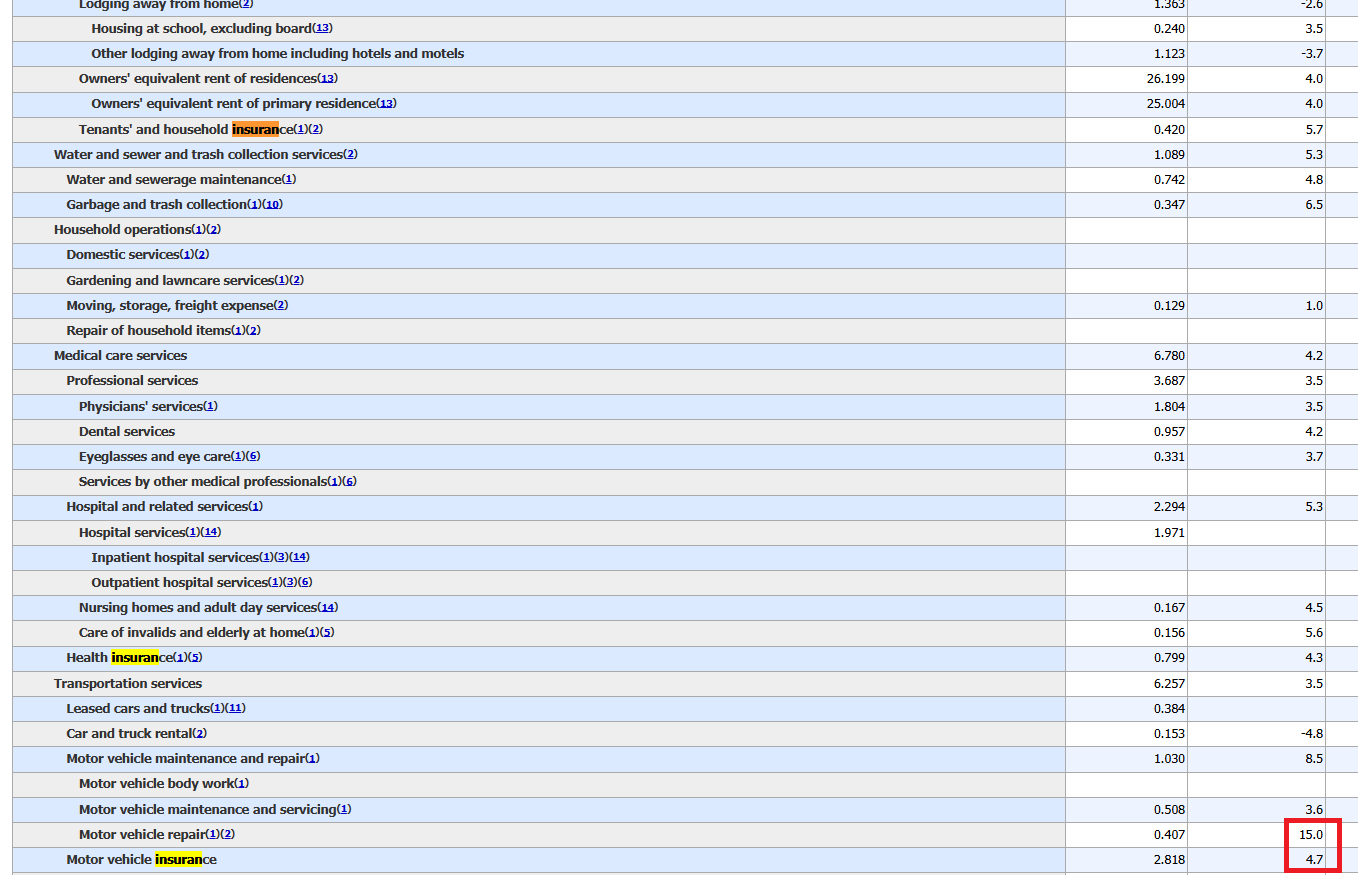
Task: Open footnote 2 on Household operations
Action: click(x=213, y=230)
